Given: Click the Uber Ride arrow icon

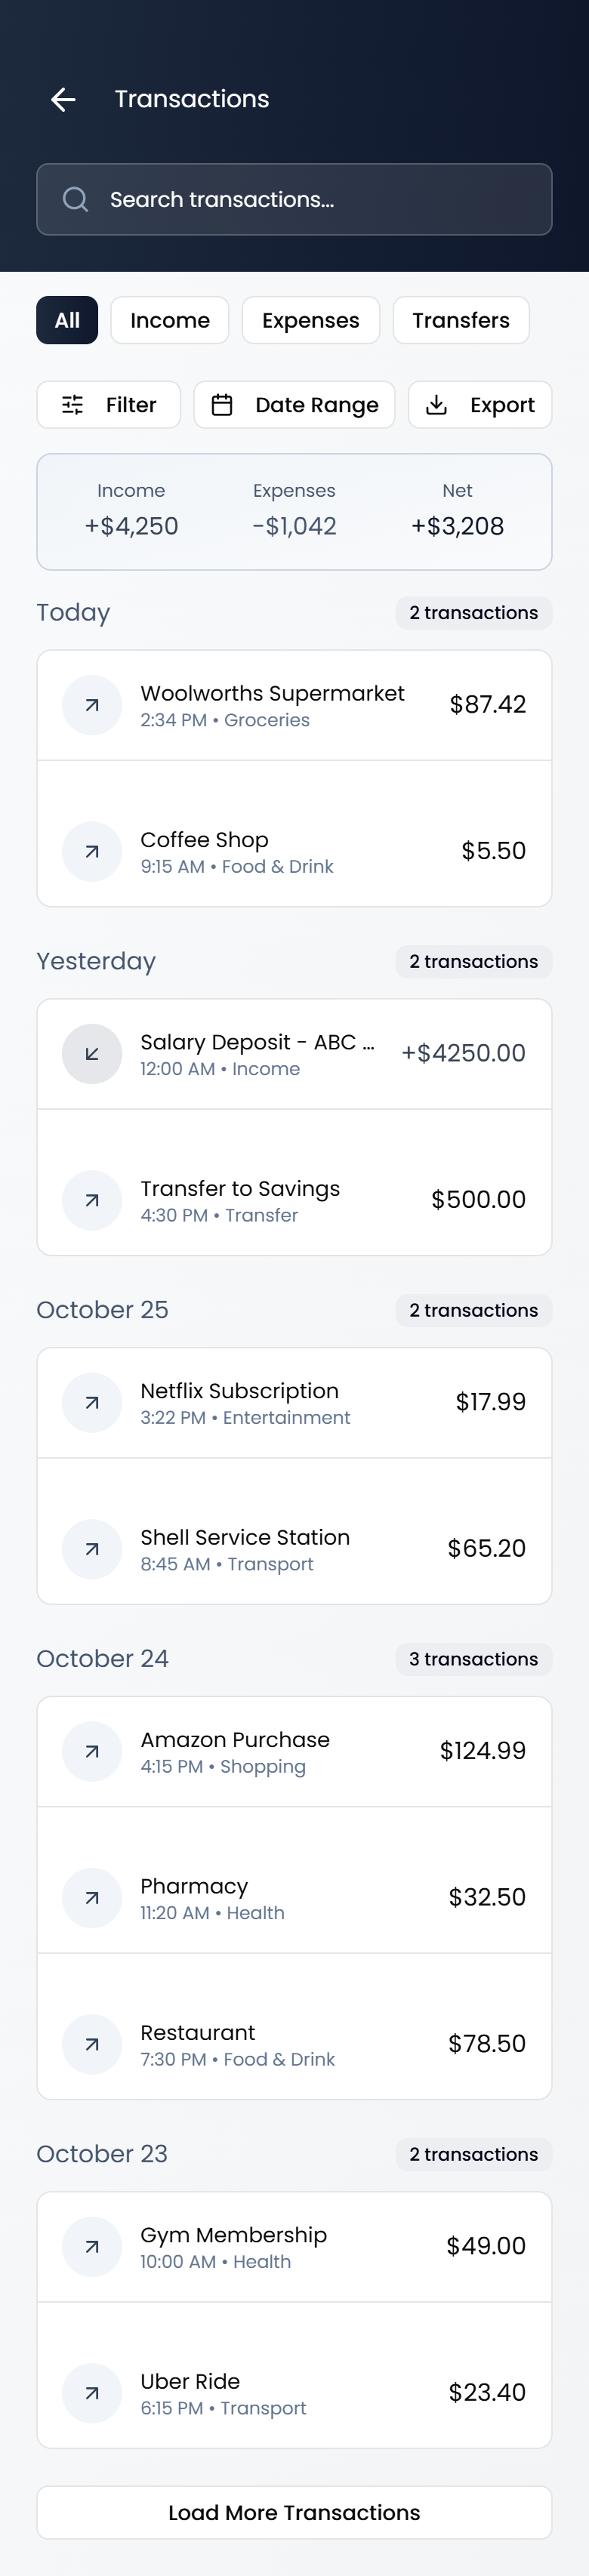Looking at the screenshot, I should pyautogui.click(x=92, y=2393).
